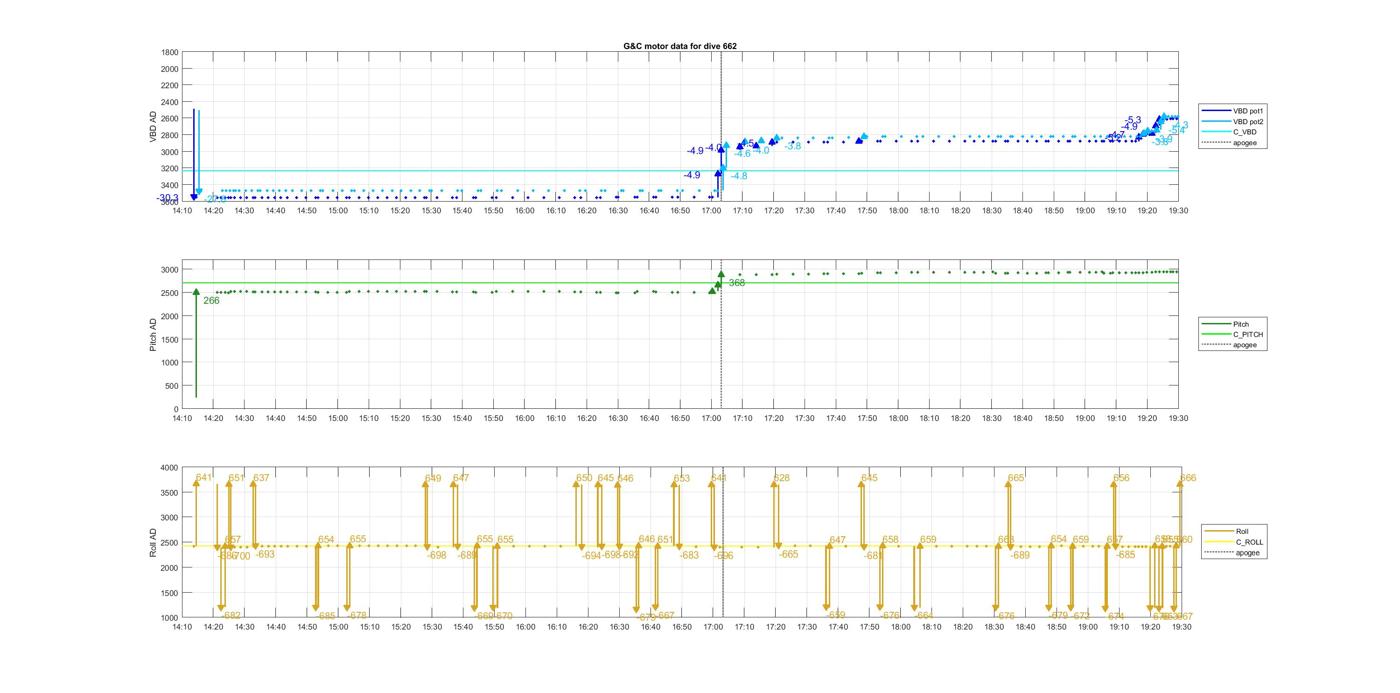Click the '1000' tick on the Roll y-axis
The height and width of the screenshot is (693, 1400).
click(x=170, y=618)
